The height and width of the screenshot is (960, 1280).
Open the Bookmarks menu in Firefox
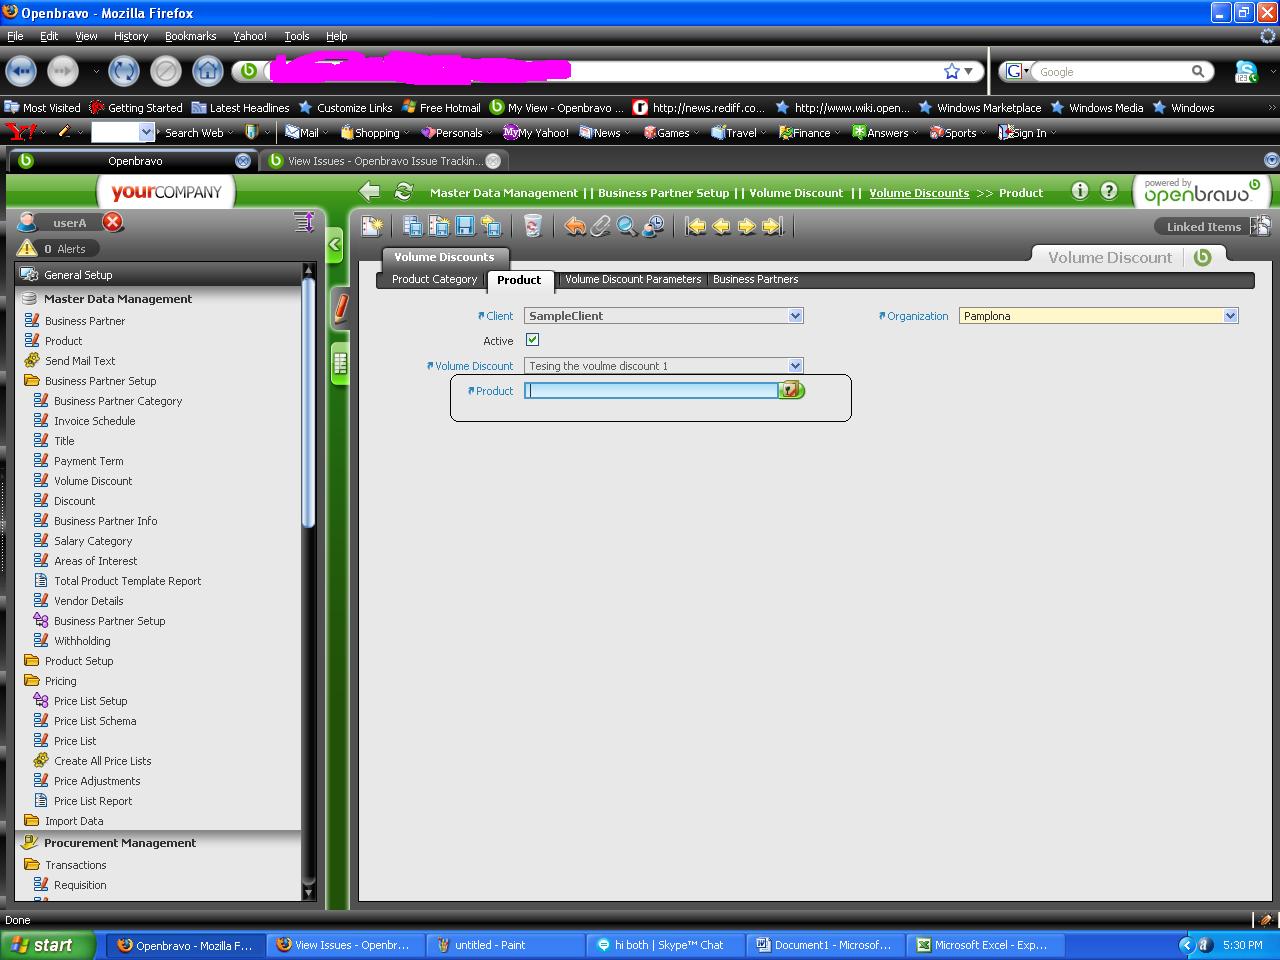(190, 36)
